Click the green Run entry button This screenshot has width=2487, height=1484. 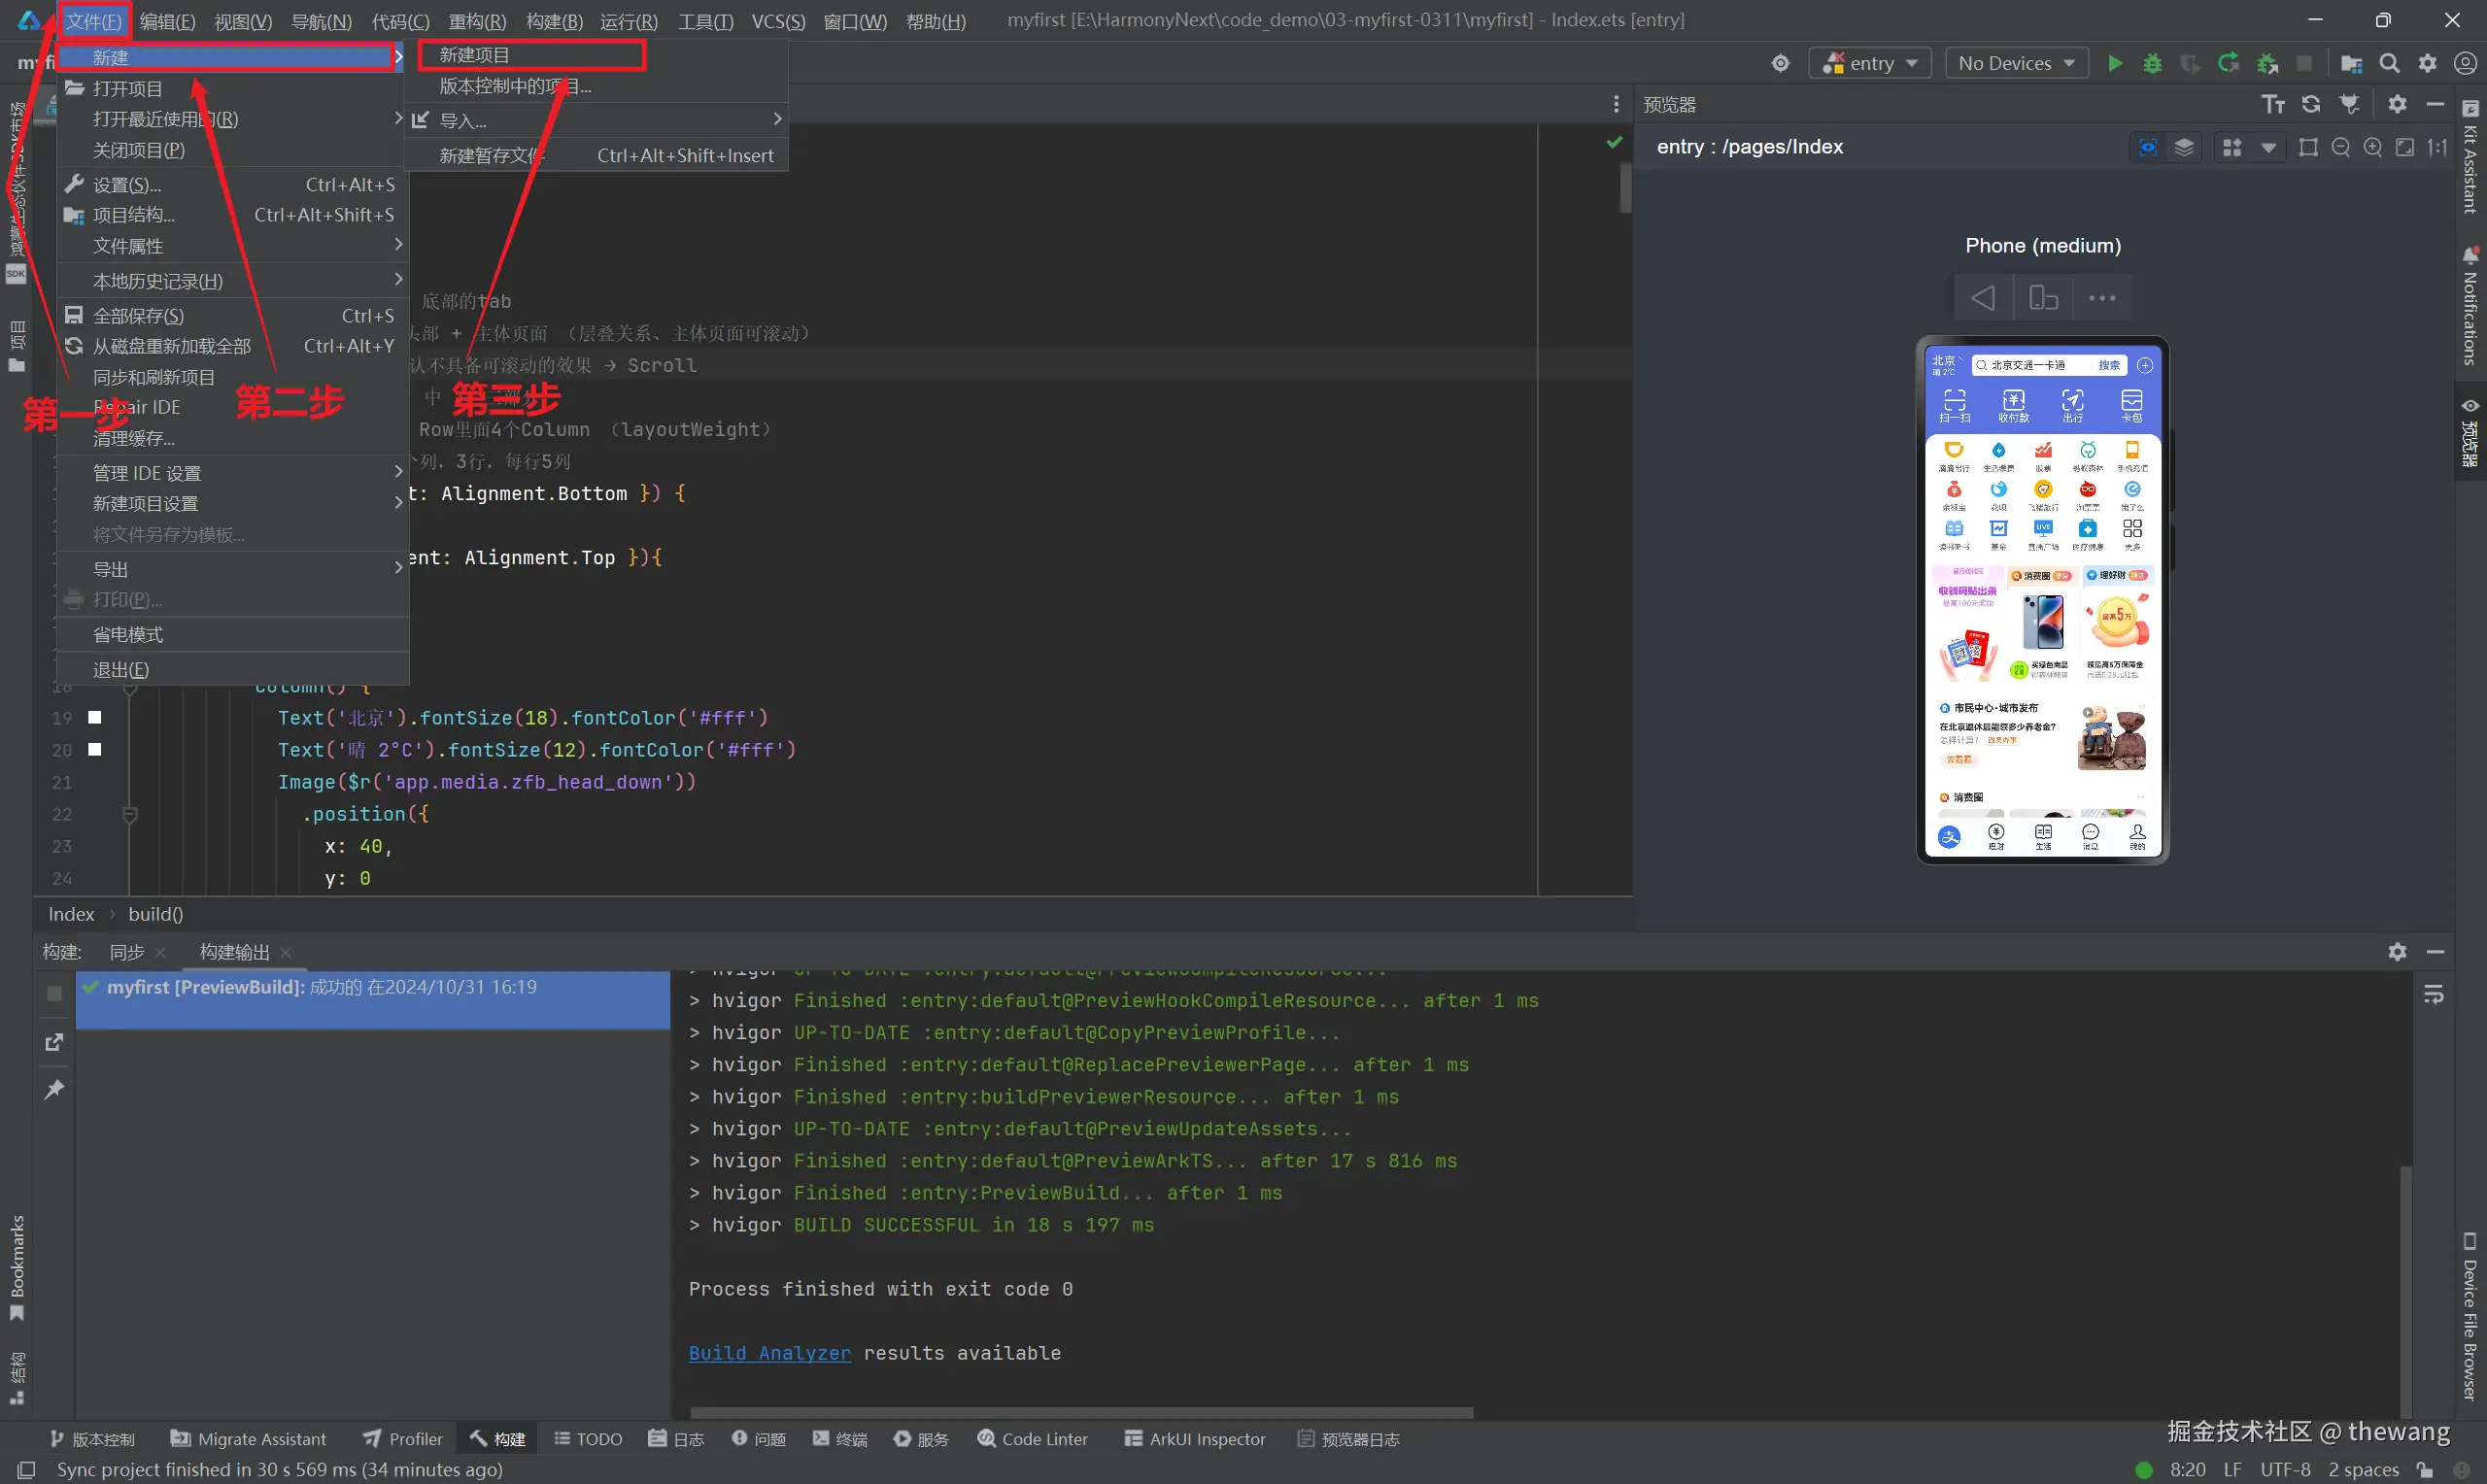2114,63
